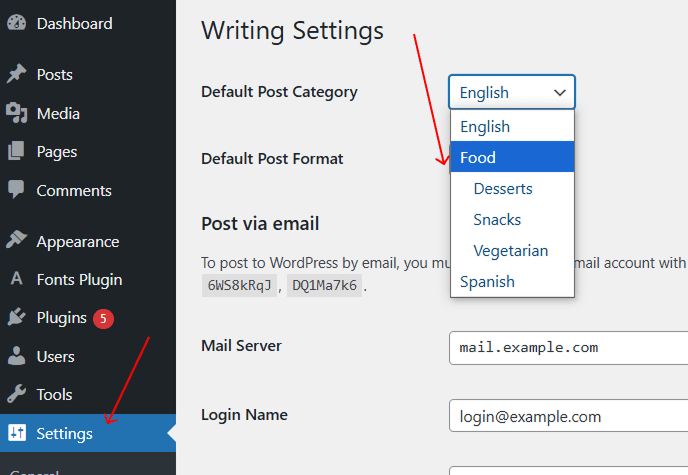Click the Writing Settings heading
The height and width of the screenshot is (475, 688).
point(292,31)
